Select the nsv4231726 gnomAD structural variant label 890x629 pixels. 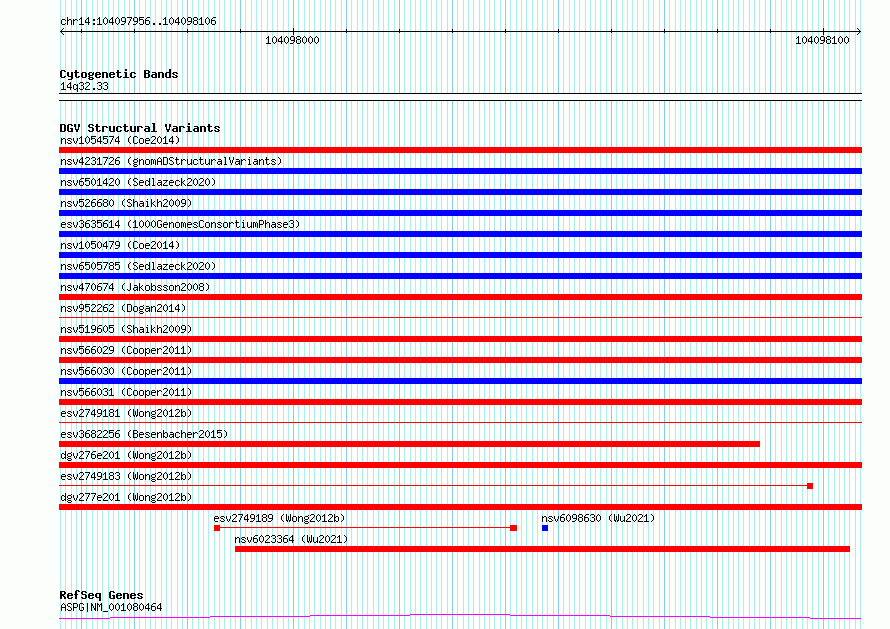[171, 161]
